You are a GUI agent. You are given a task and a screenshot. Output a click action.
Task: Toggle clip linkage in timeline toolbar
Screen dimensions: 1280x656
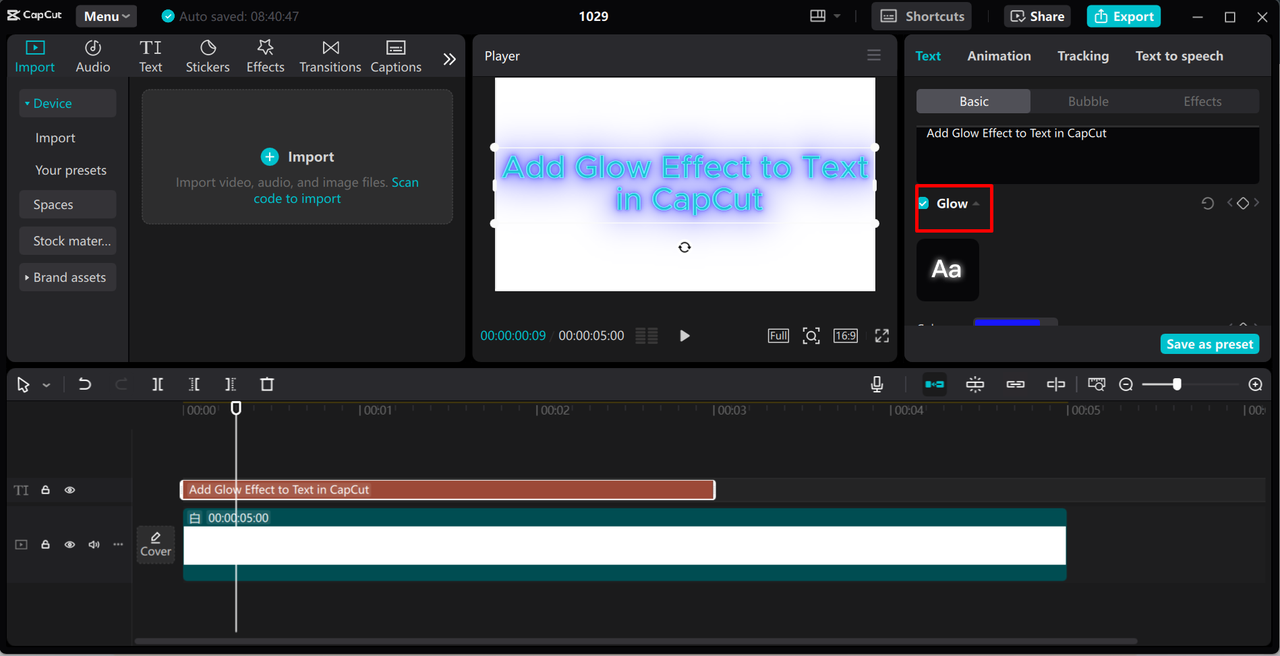[1015, 384]
